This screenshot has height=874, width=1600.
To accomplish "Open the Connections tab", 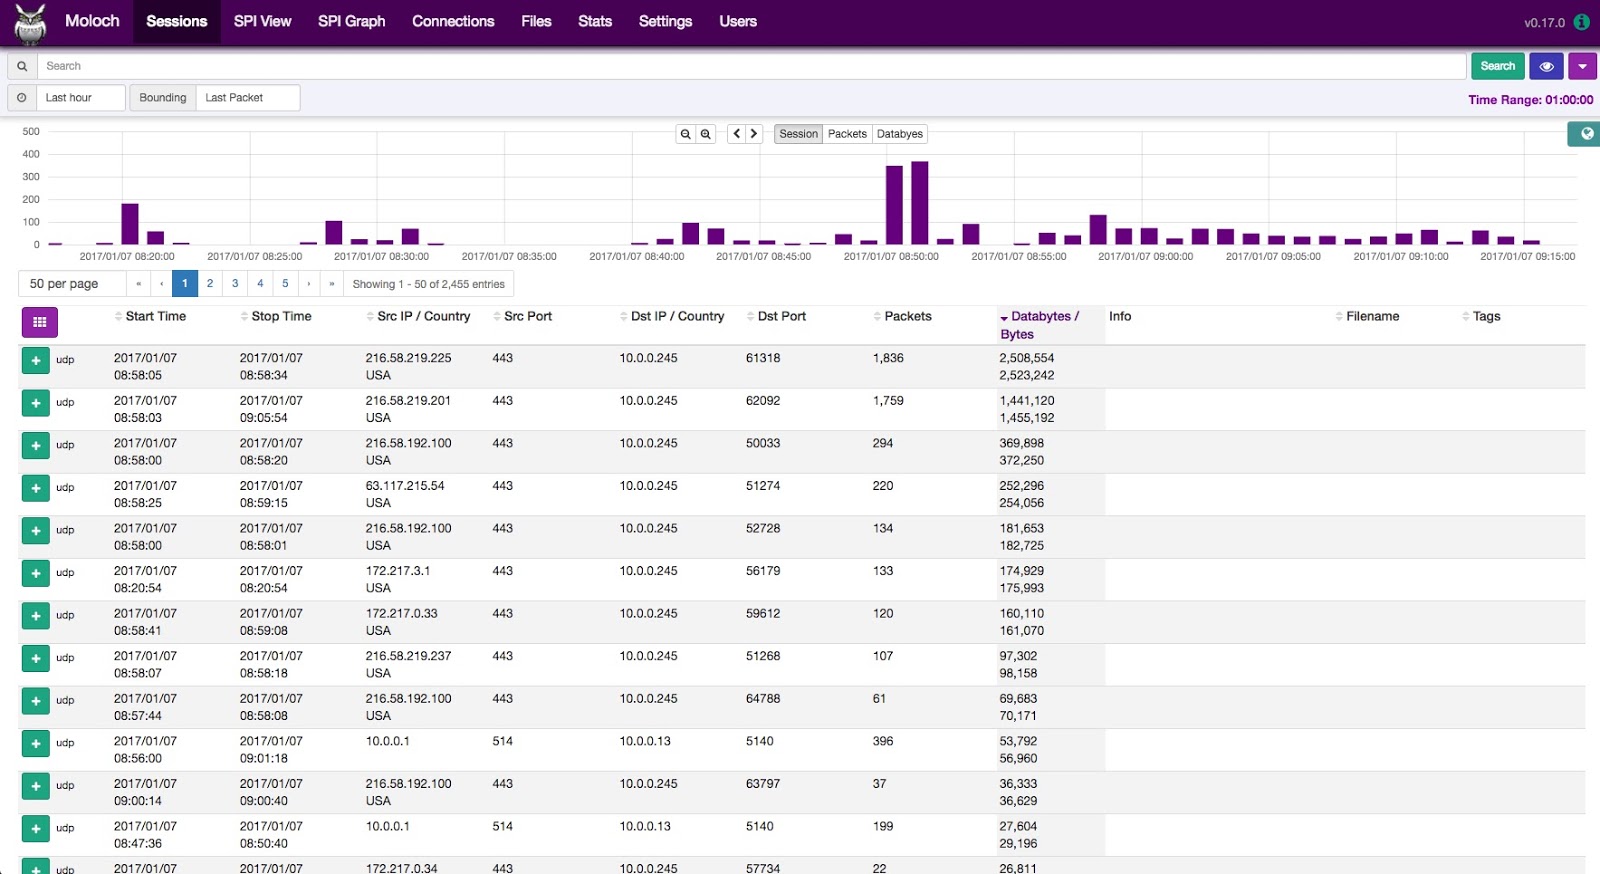I will pos(453,22).
